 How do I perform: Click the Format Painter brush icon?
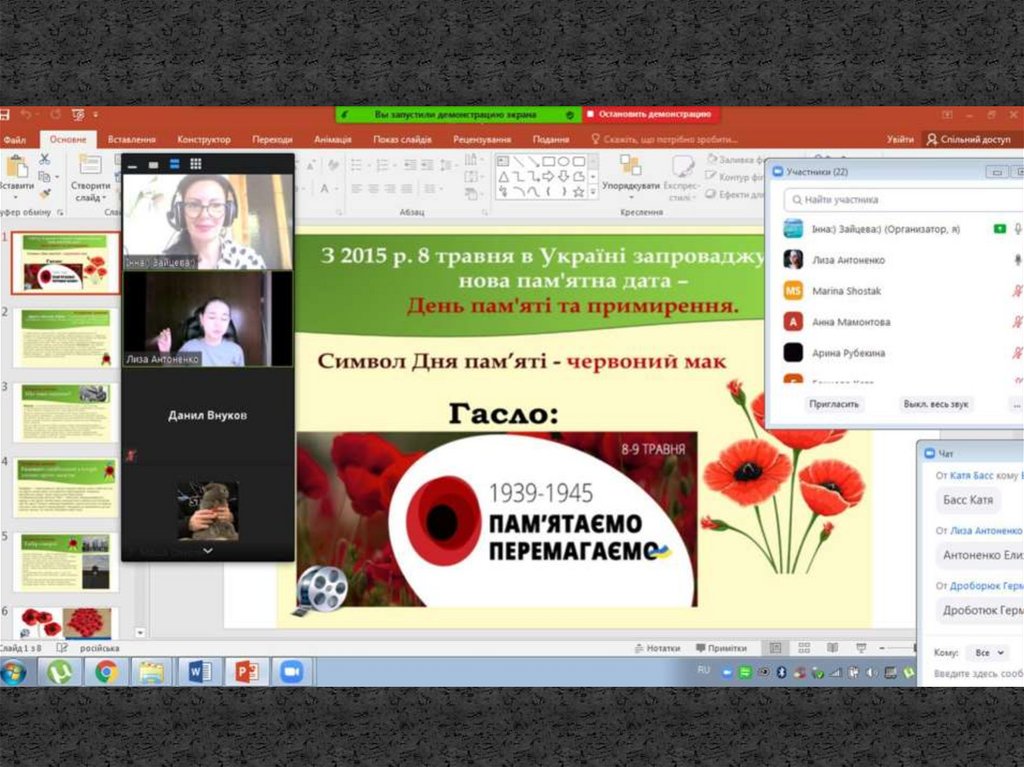[44, 193]
